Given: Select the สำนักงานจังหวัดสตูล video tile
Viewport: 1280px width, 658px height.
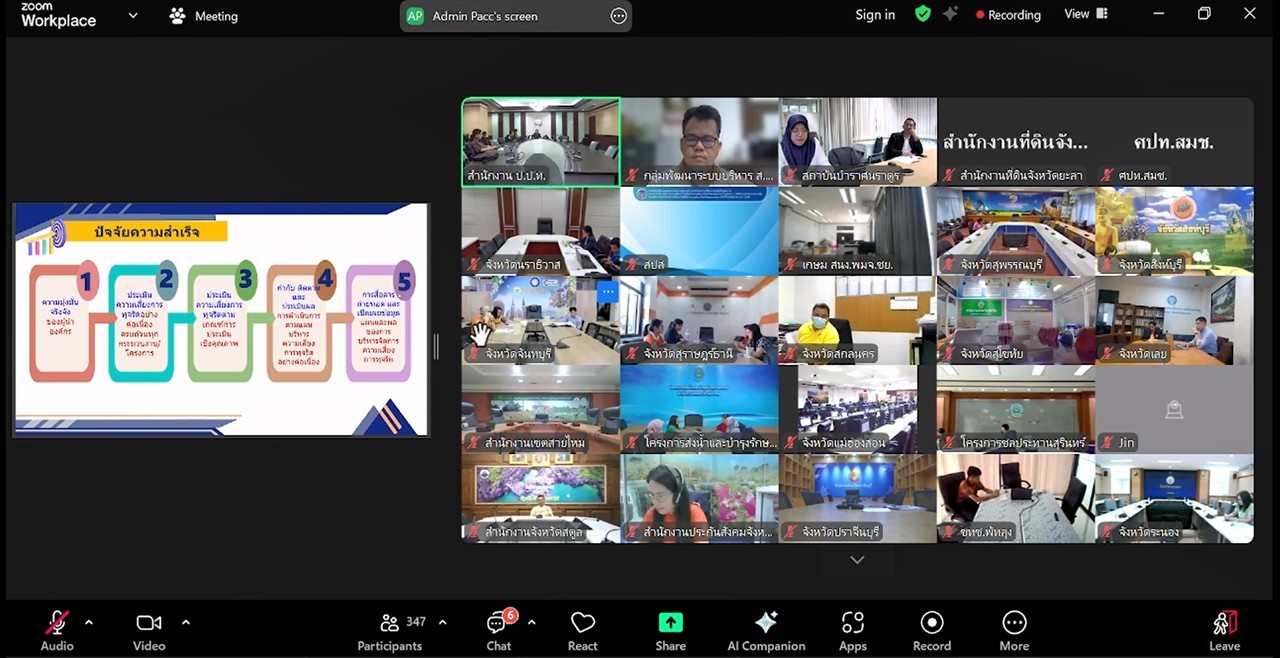Looking at the screenshot, I should pyautogui.click(x=541, y=498).
